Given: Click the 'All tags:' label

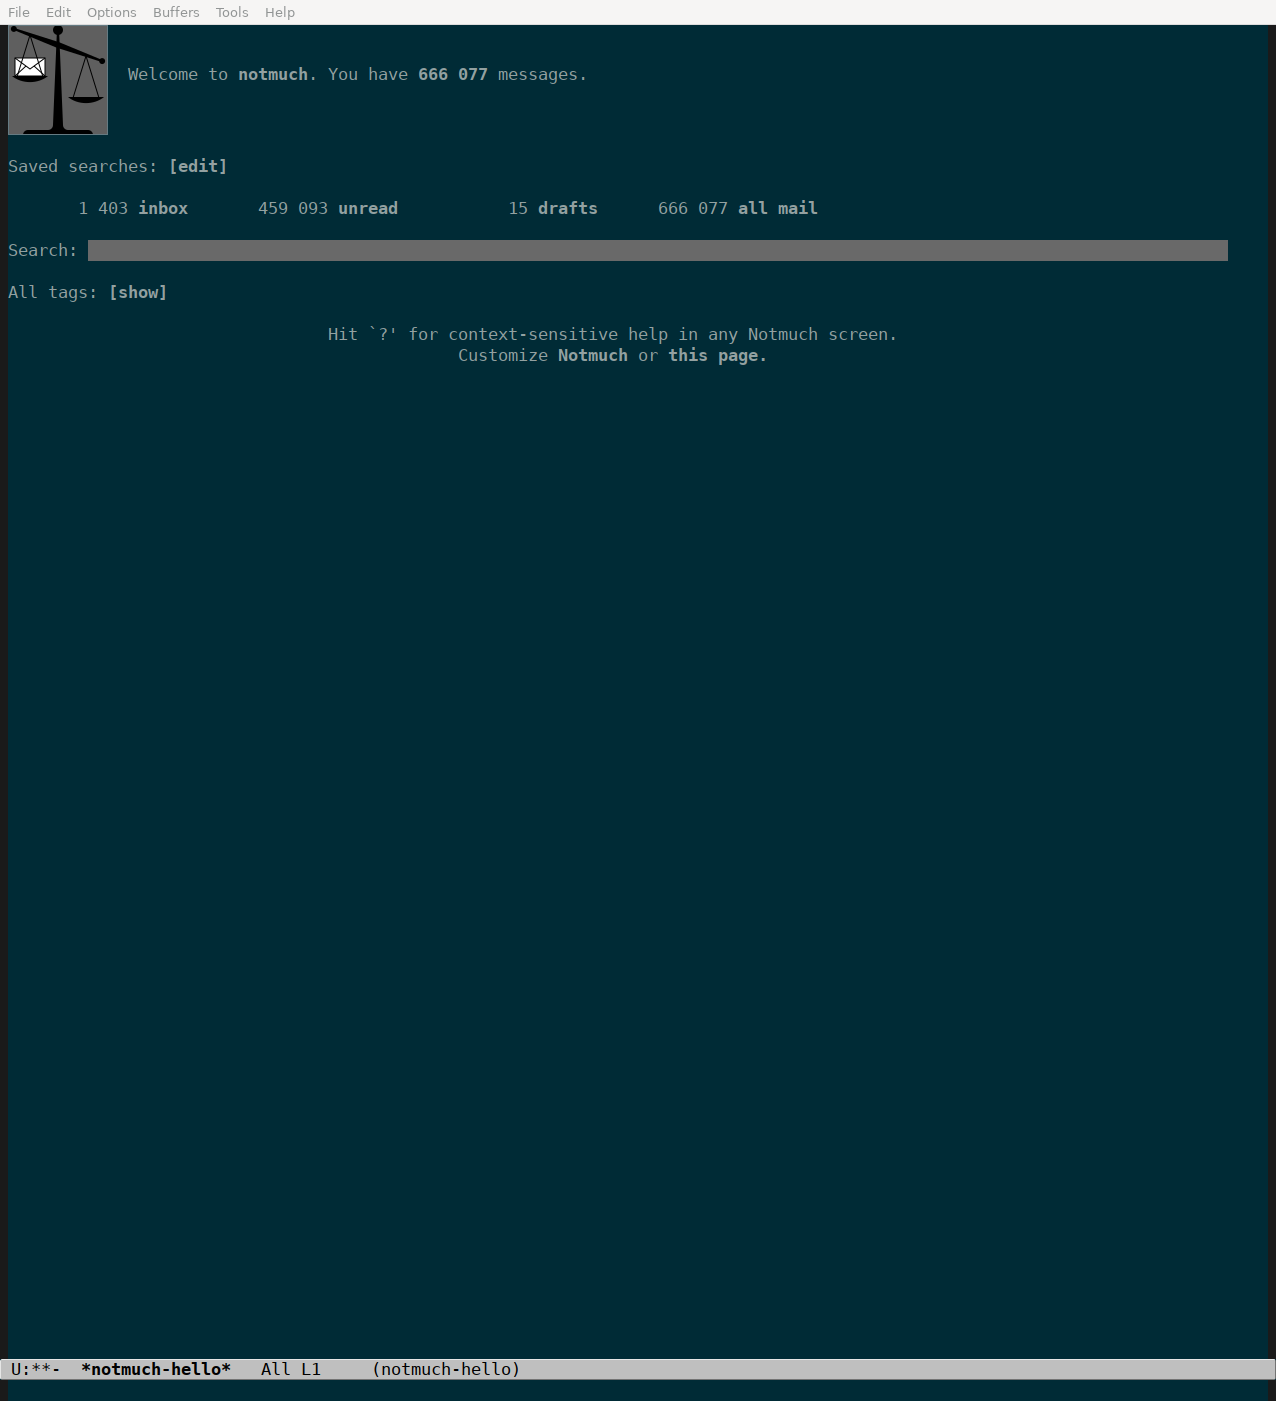Looking at the screenshot, I should pos(53,292).
